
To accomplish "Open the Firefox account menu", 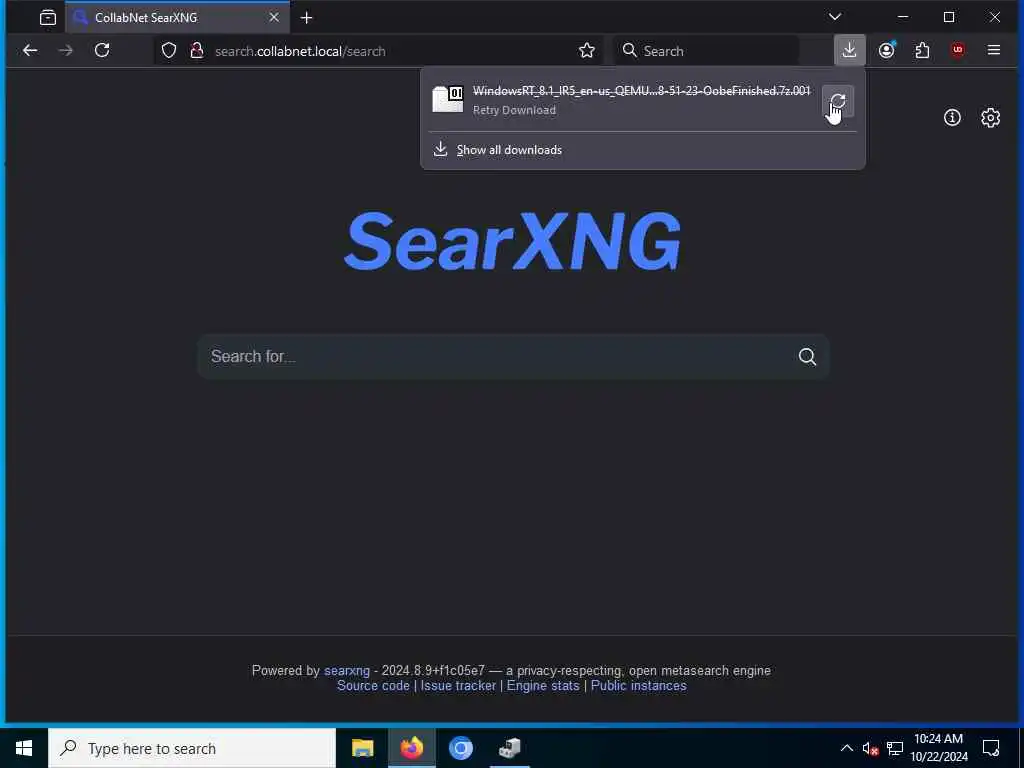I will 886,50.
